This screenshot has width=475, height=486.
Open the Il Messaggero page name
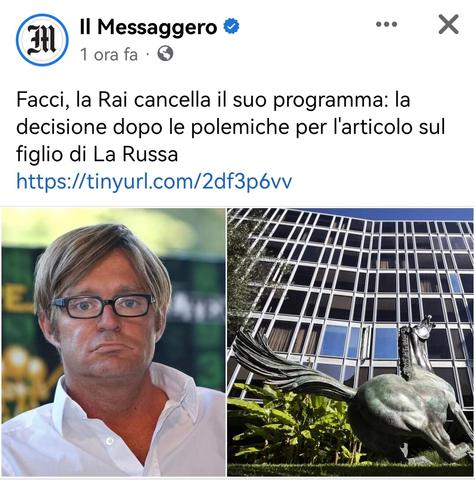(148, 27)
